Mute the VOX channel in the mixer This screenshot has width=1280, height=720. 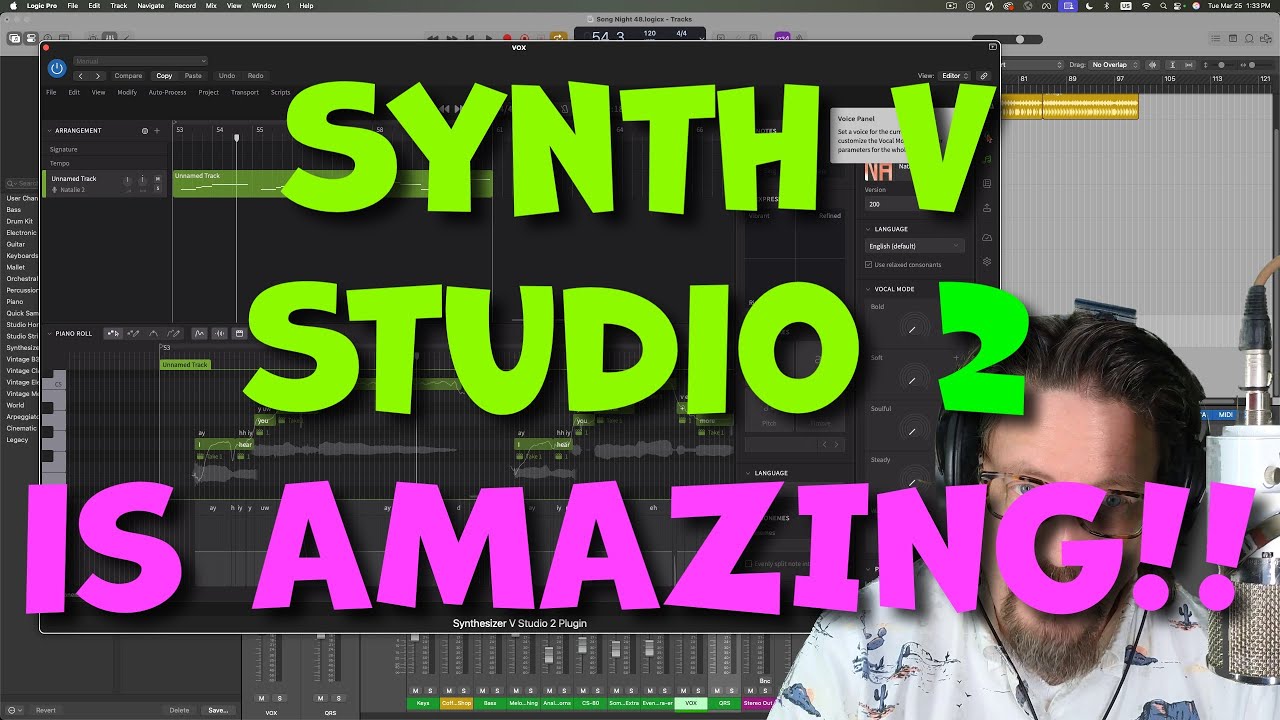click(x=682, y=691)
